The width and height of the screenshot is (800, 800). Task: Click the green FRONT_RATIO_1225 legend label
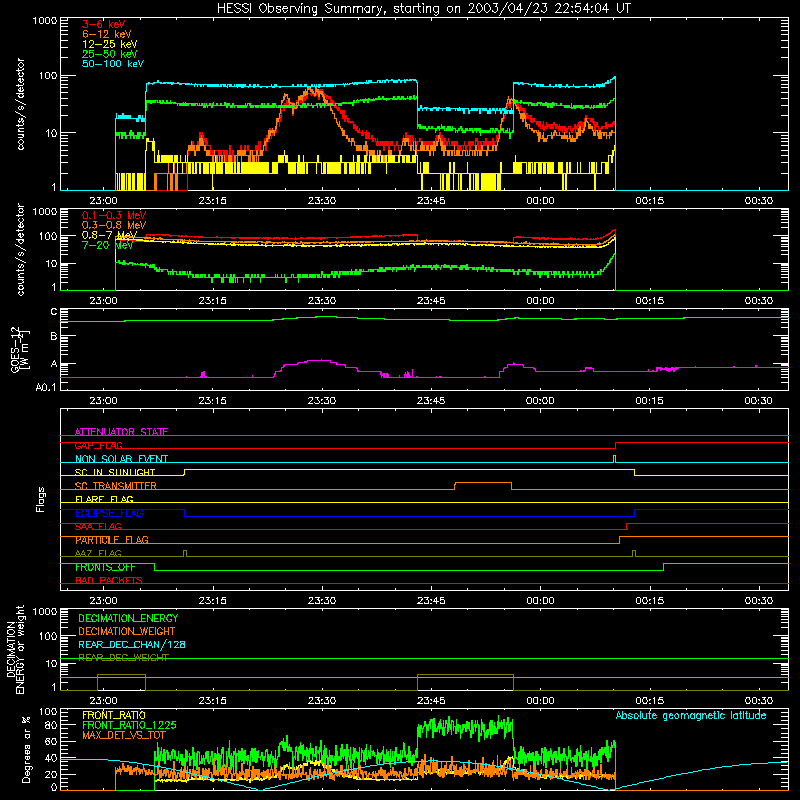click(129, 725)
